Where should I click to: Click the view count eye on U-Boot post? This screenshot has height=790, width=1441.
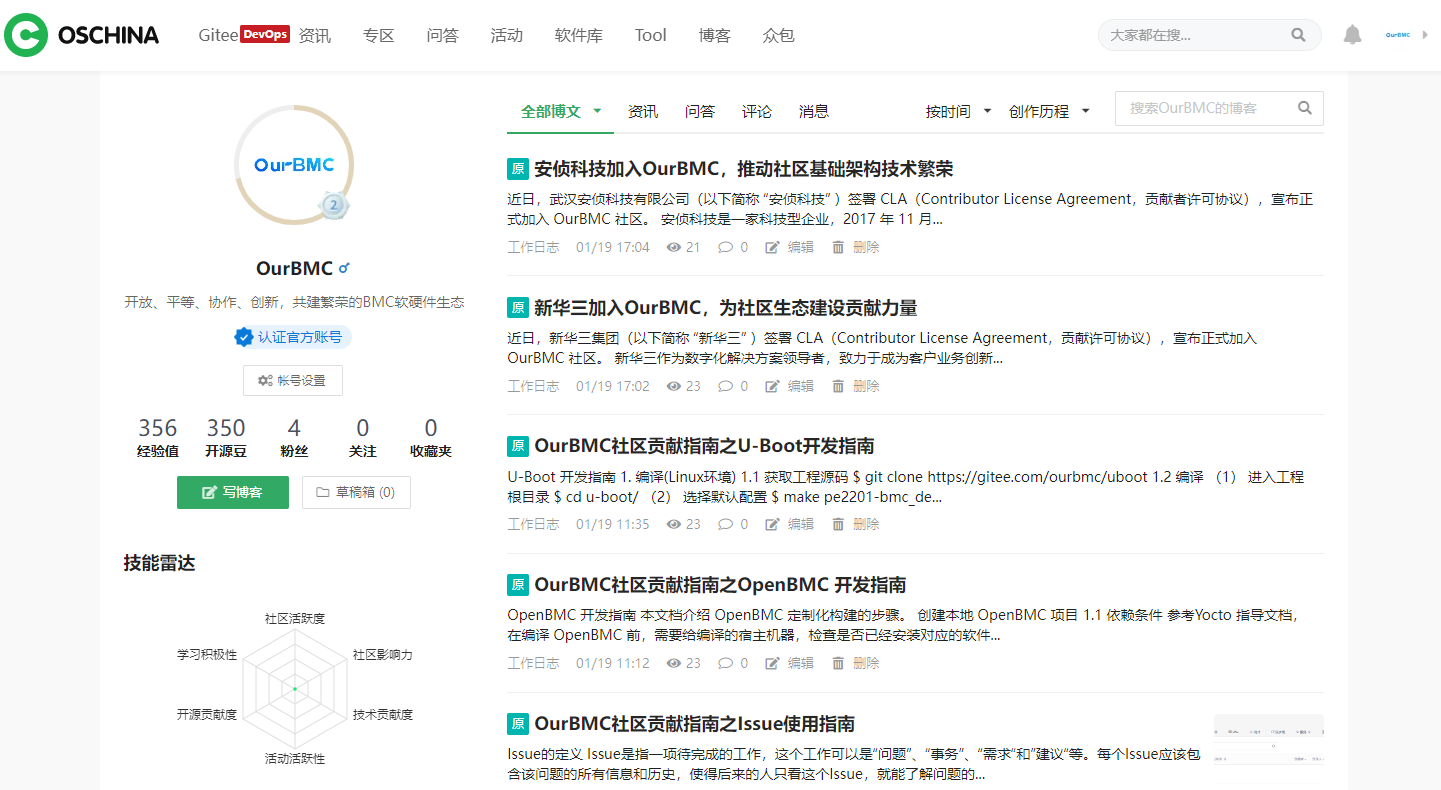click(674, 524)
